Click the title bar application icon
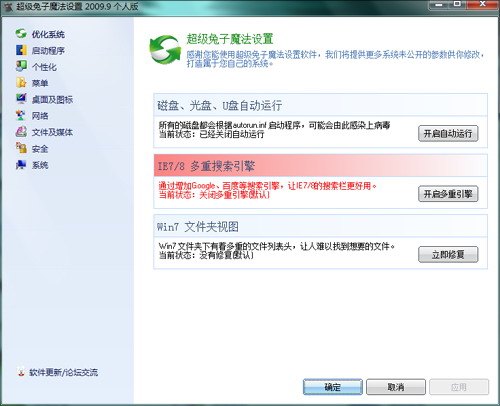Image resolution: width=500 pixels, height=406 pixels. pyautogui.click(x=9, y=7)
